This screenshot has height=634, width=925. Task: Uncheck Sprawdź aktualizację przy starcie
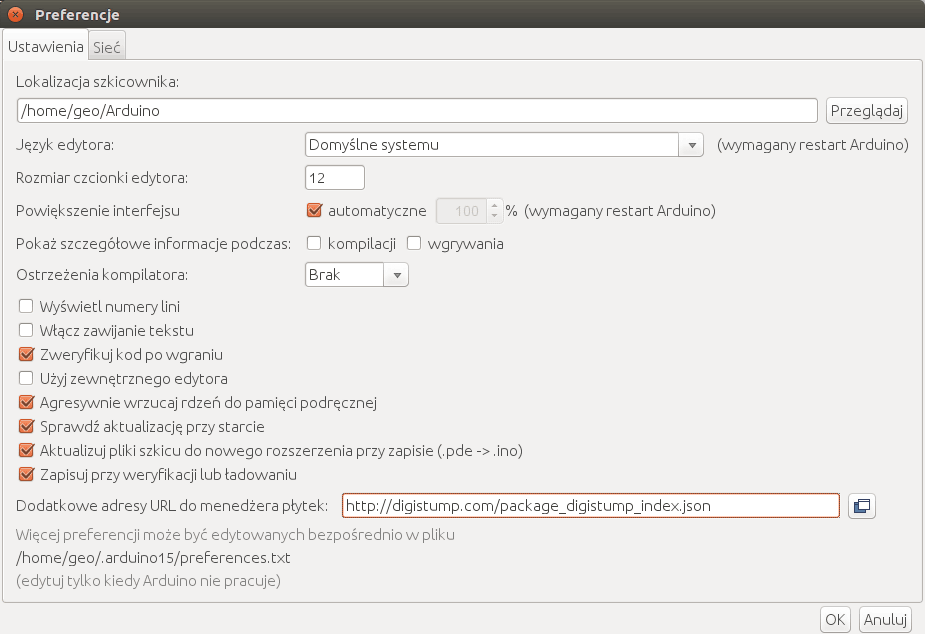[x=27, y=426]
